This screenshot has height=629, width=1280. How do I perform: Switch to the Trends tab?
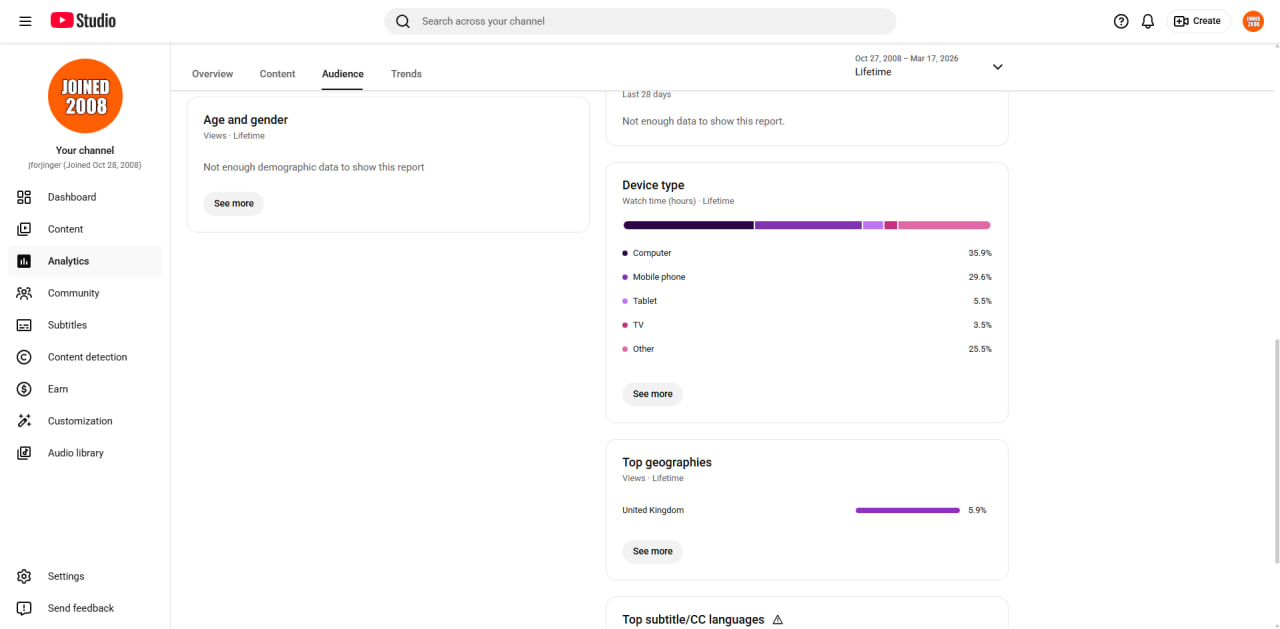click(x=406, y=74)
